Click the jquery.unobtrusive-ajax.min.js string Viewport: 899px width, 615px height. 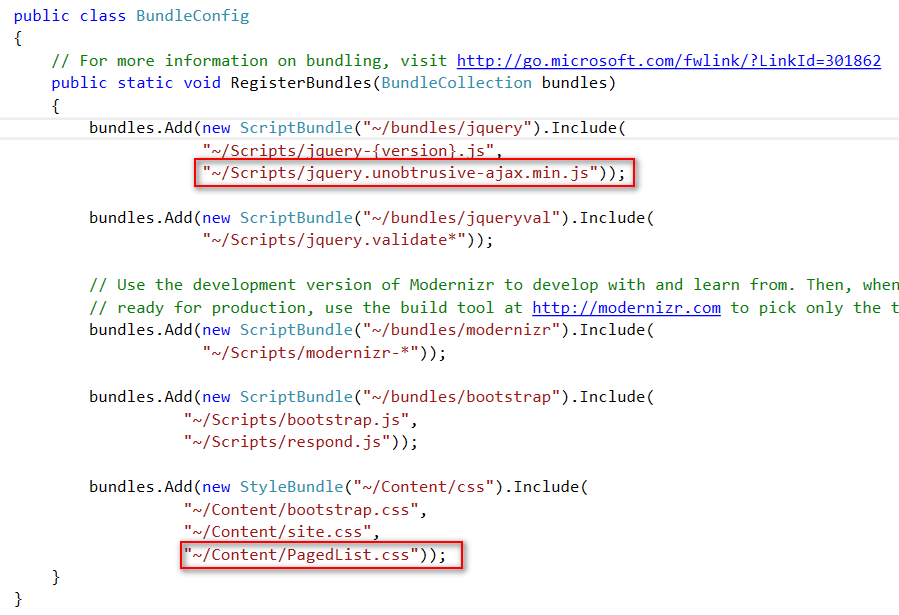[400, 173]
